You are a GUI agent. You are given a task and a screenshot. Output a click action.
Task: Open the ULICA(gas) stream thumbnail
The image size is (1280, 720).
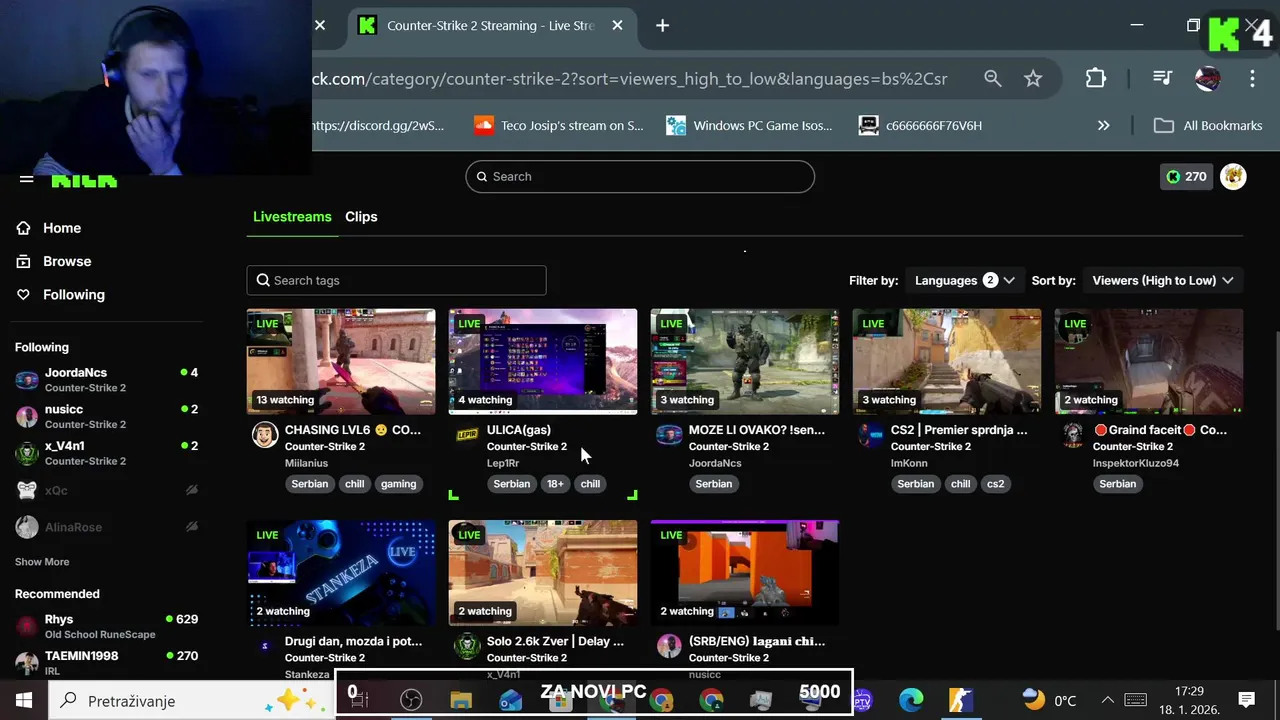click(x=543, y=361)
